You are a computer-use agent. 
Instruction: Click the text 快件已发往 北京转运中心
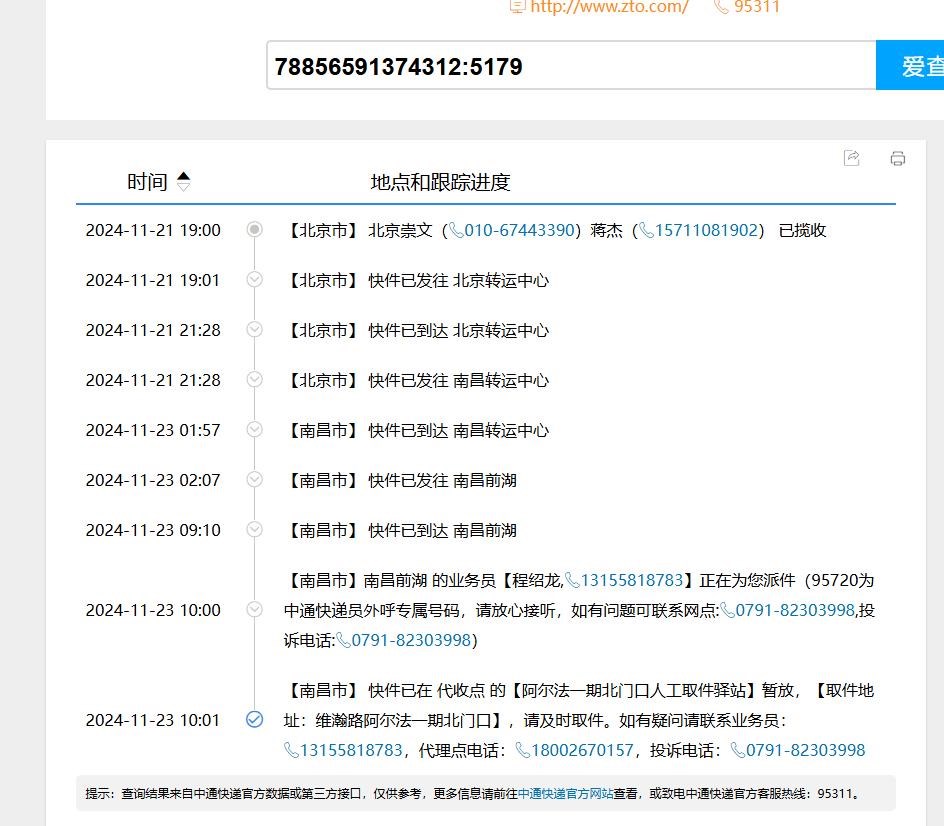tap(459, 281)
